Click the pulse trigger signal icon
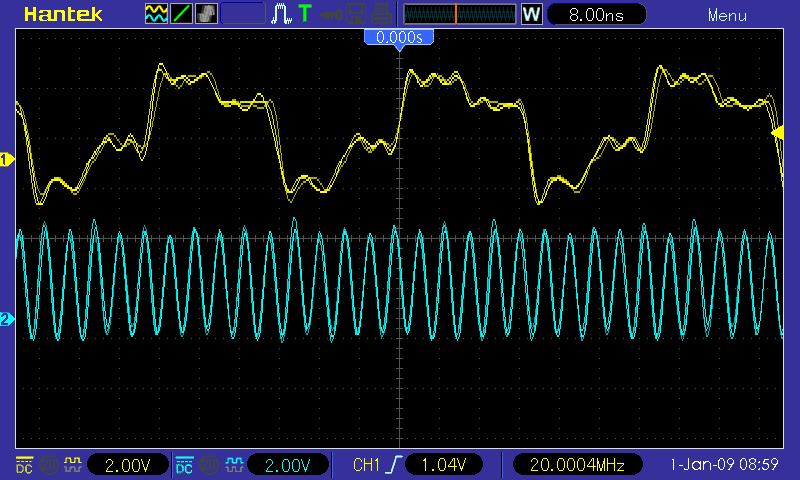The height and width of the screenshot is (480, 800). 281,14
